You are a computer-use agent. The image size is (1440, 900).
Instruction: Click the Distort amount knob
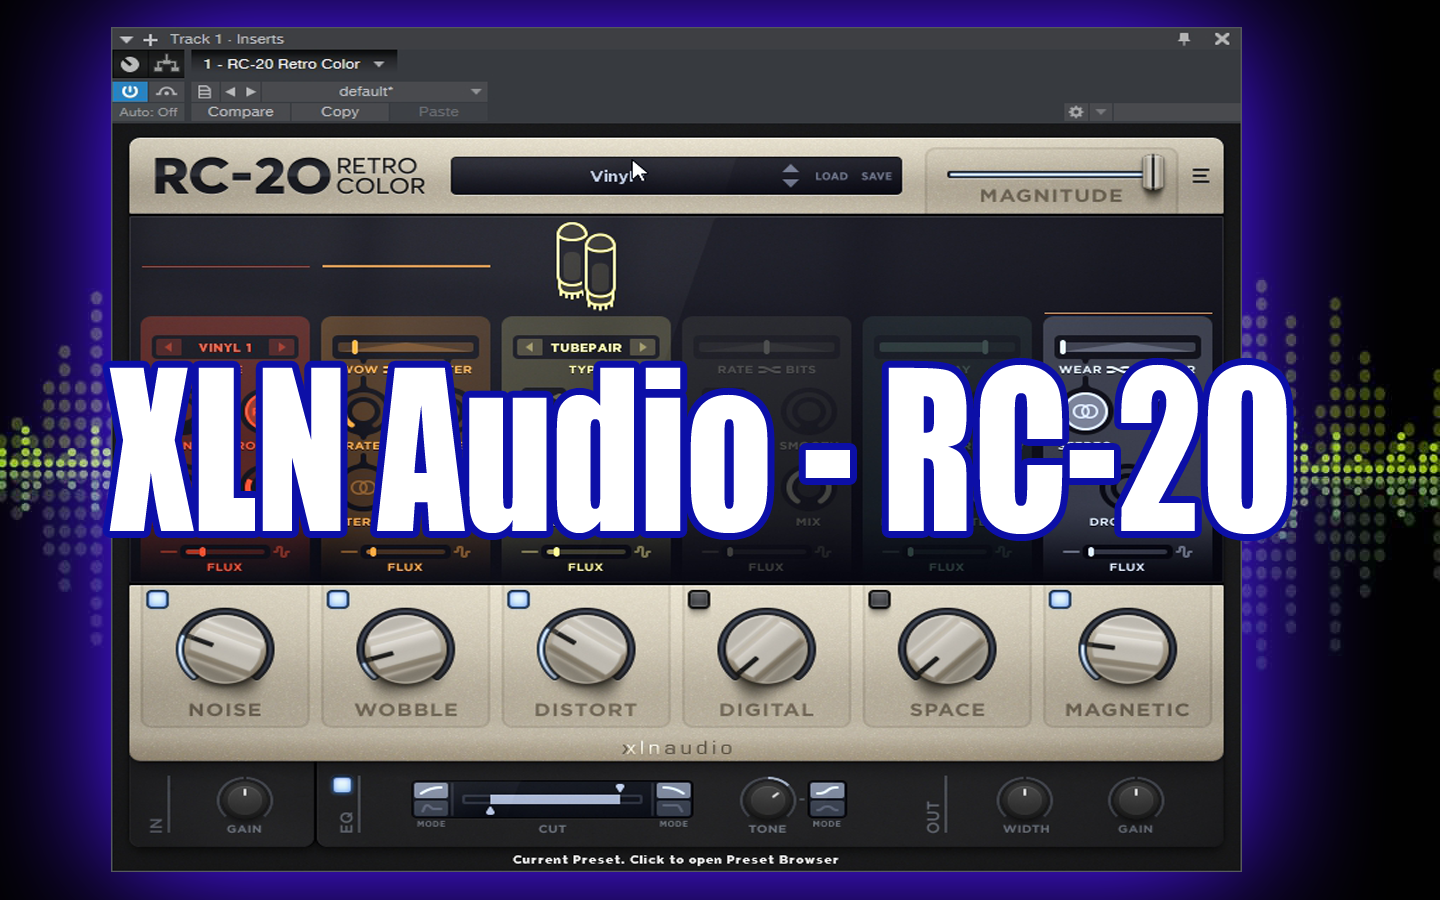pyautogui.click(x=586, y=649)
